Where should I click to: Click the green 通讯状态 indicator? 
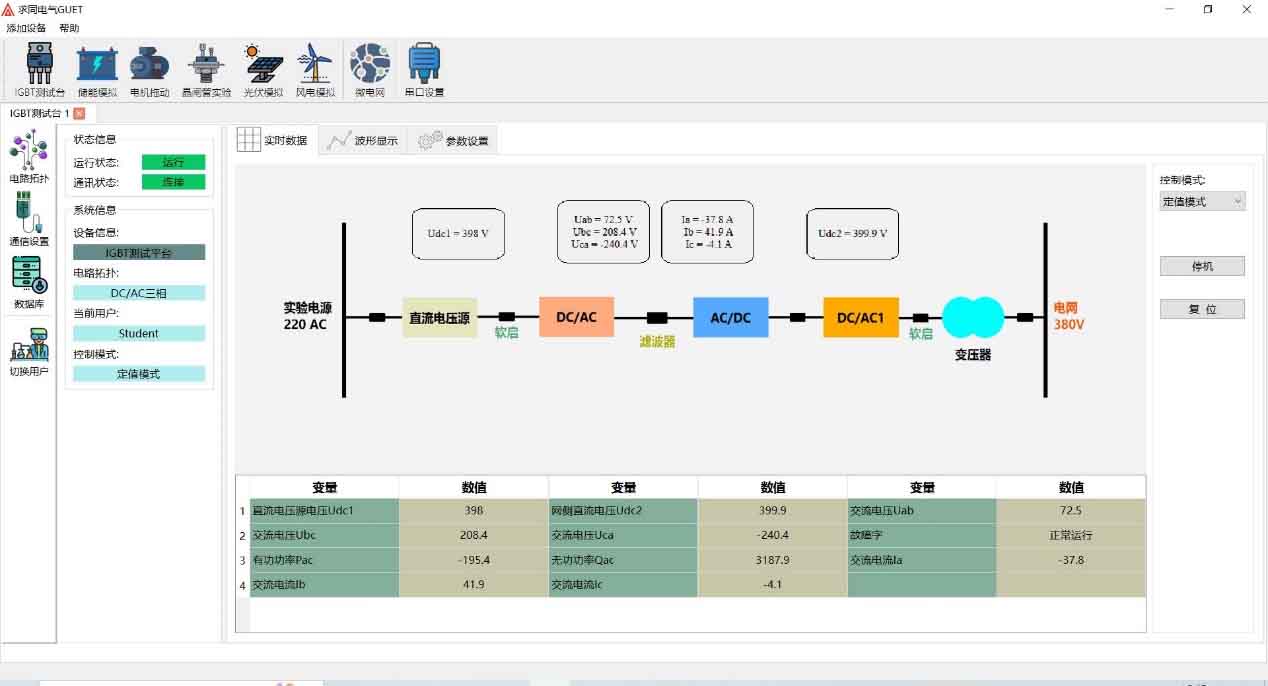[173, 182]
